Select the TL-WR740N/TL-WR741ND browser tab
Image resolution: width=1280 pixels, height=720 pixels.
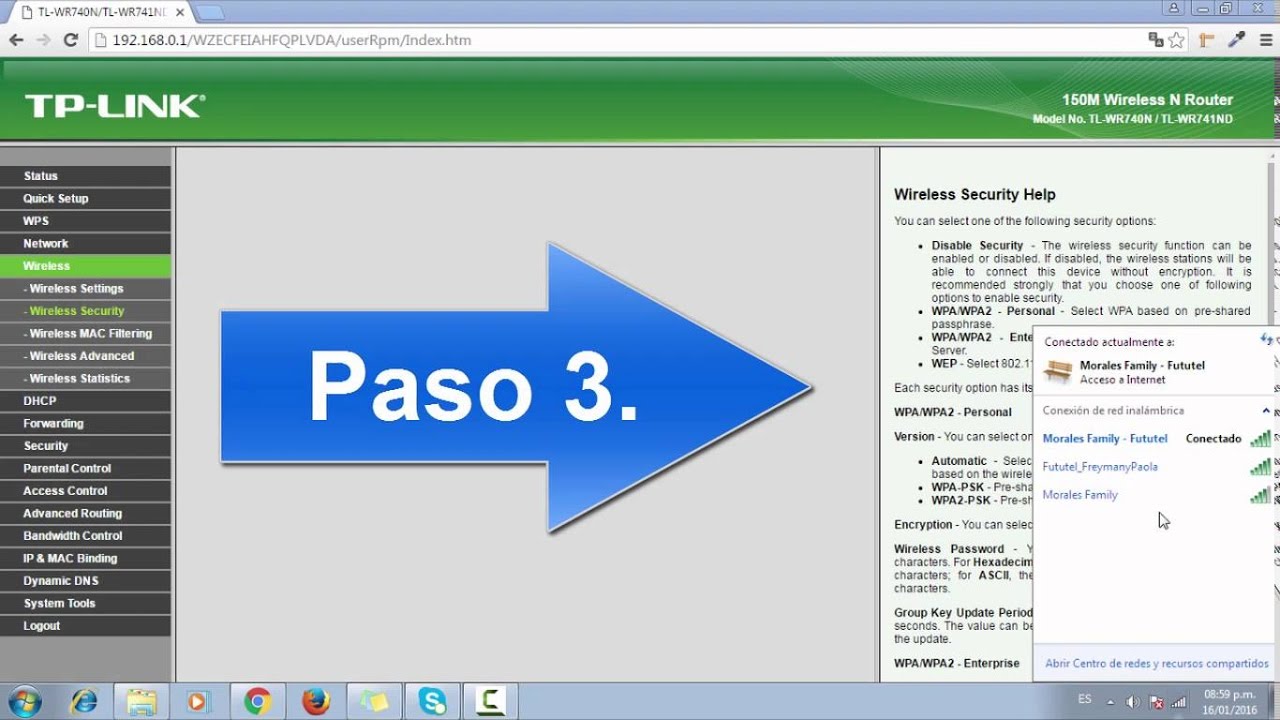(x=100, y=12)
